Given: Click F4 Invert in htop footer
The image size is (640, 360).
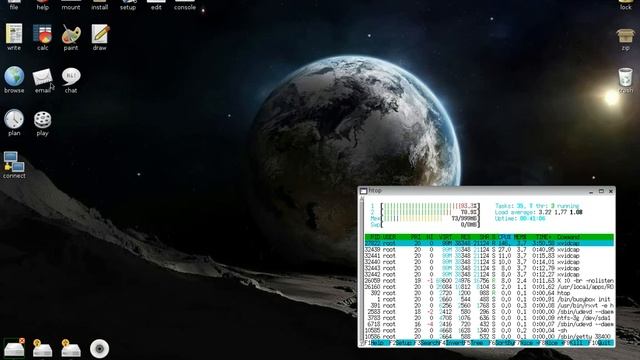Looking at the screenshot, I should coord(452,343).
